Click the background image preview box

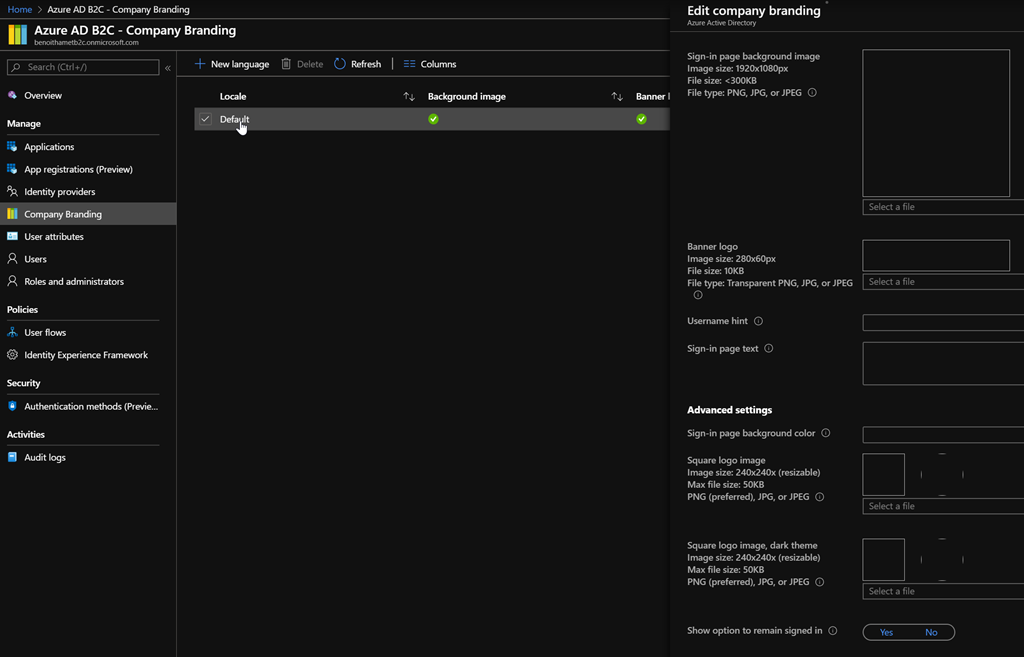coord(936,123)
